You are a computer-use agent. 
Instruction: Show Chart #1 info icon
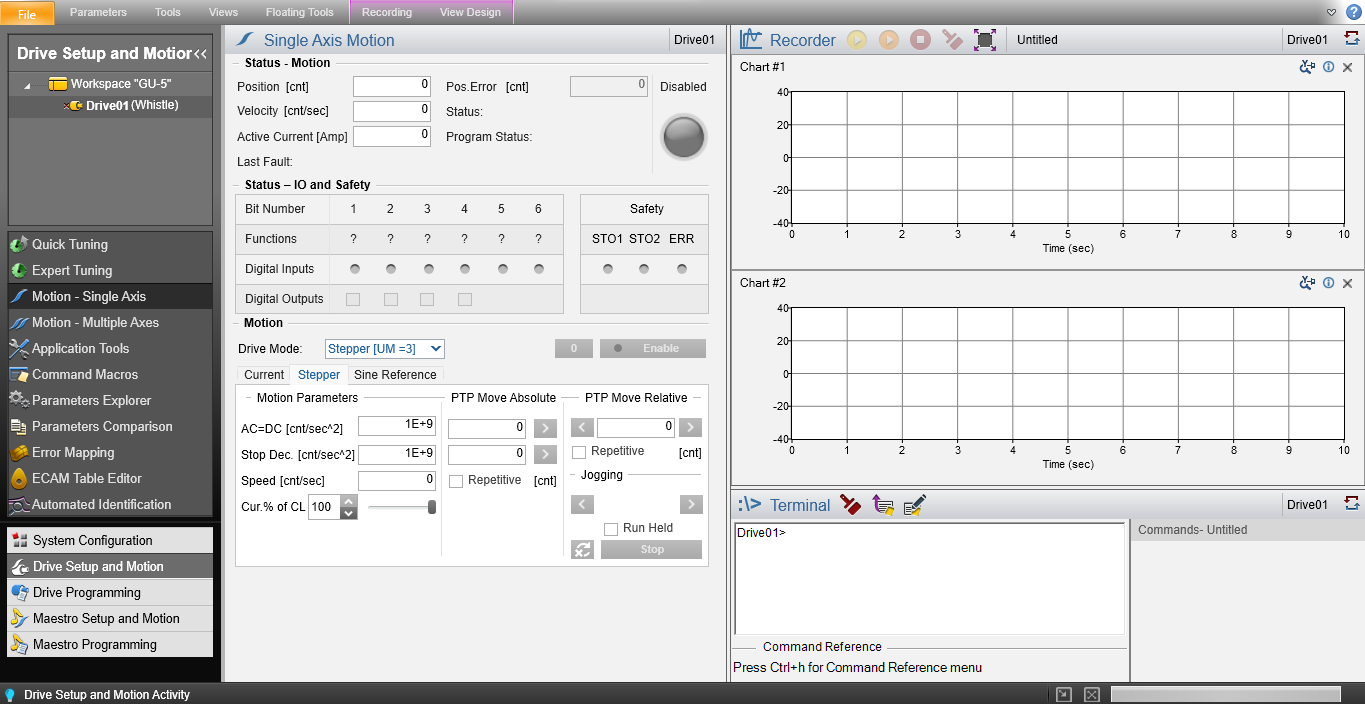coord(1329,67)
